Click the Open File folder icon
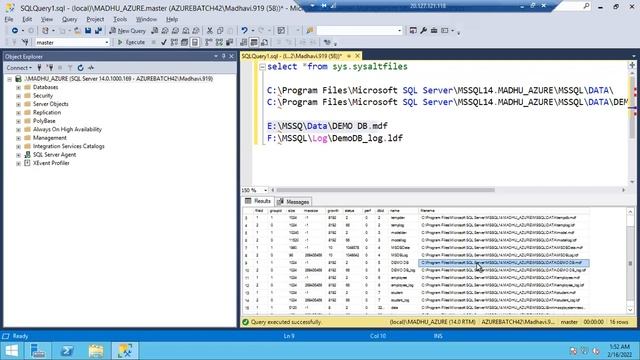This screenshot has width=640, height=360. (77, 31)
